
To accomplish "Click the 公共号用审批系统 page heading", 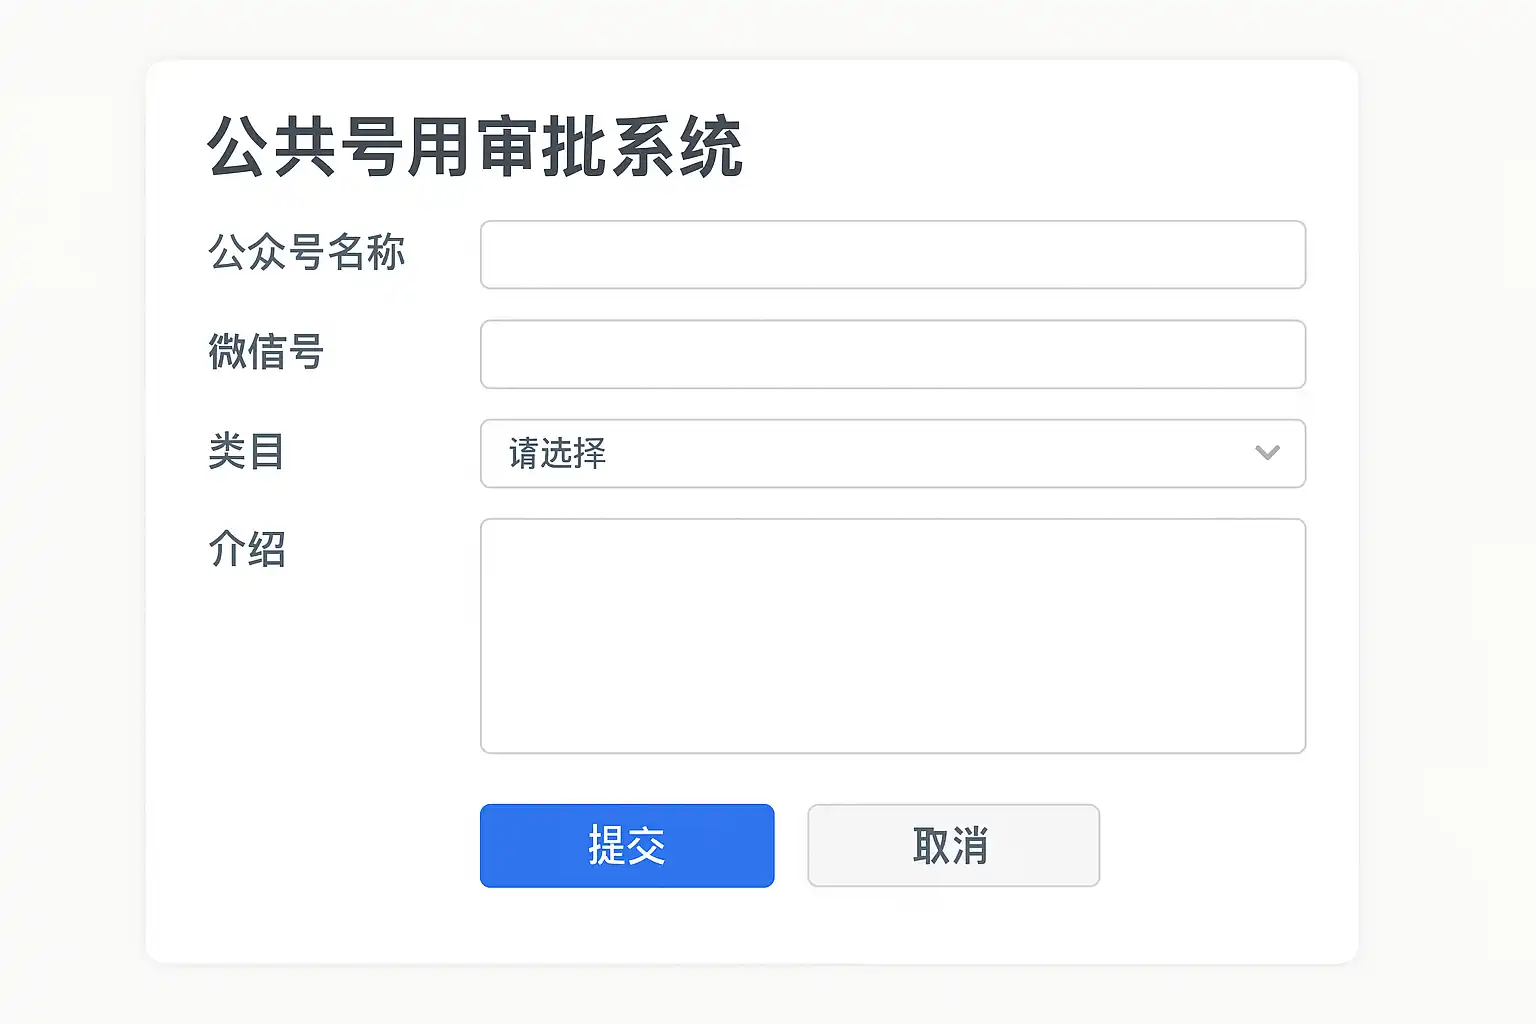I will click(x=474, y=147).
